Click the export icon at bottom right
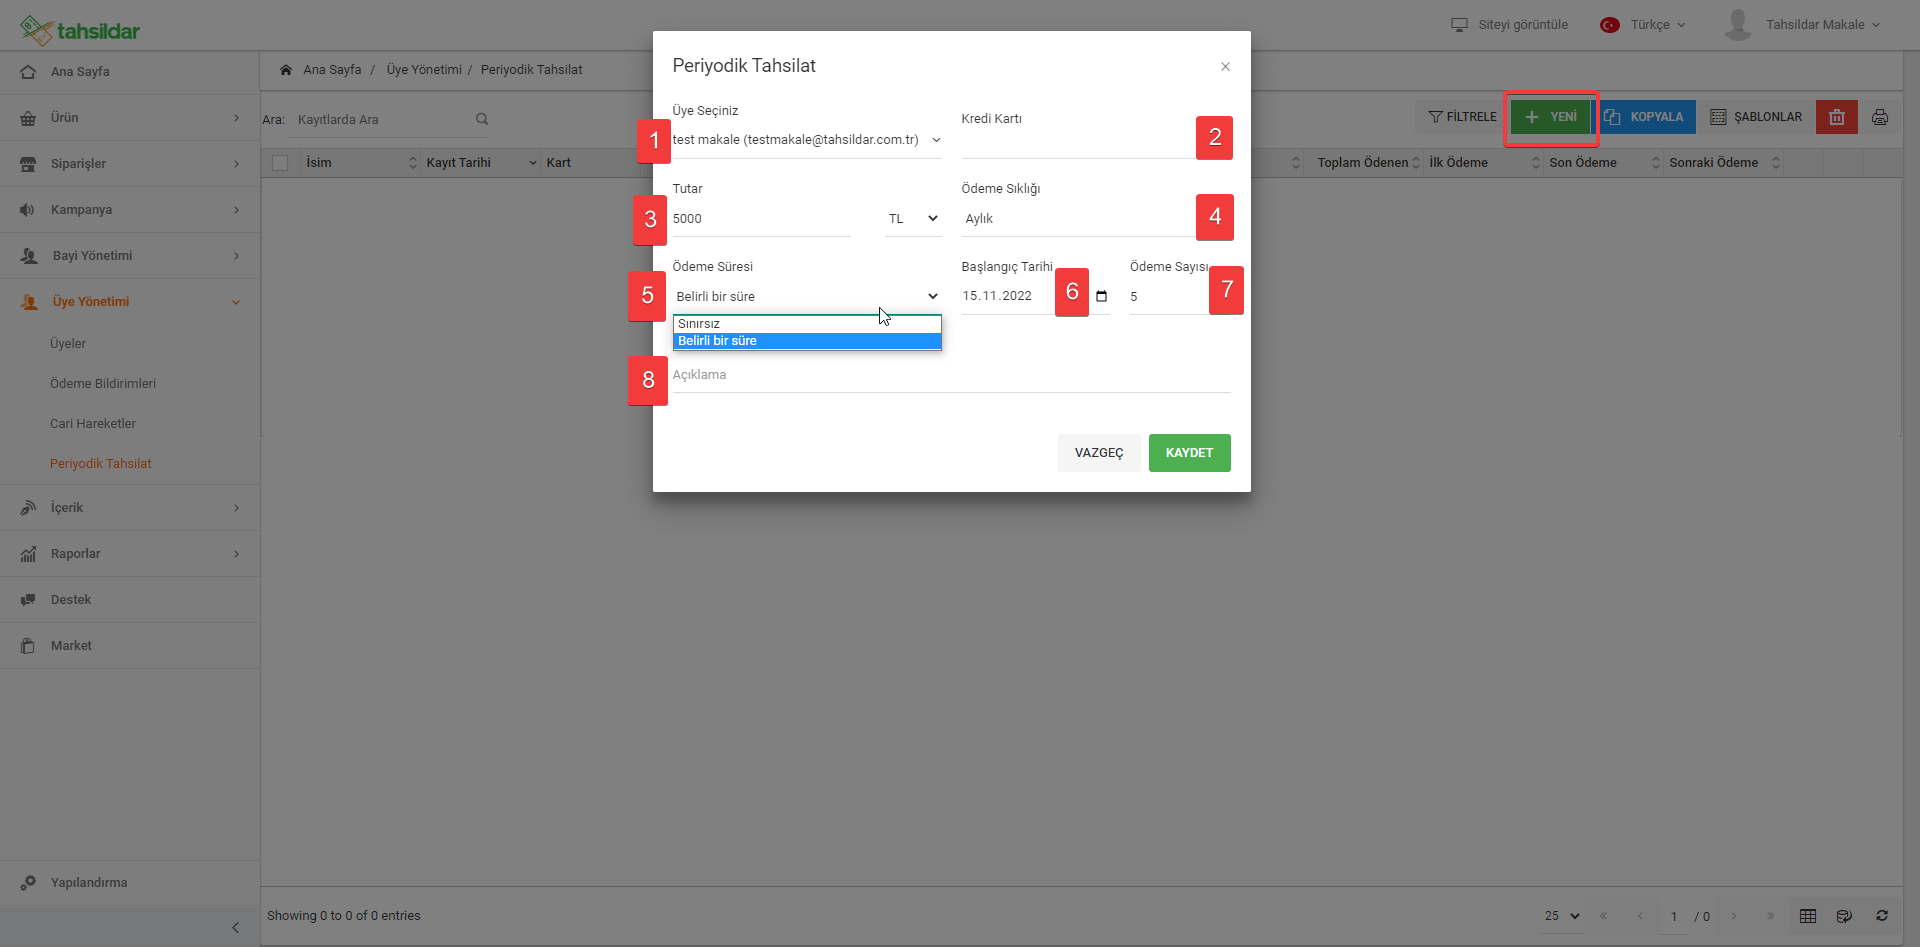Screen dimensions: 1920x947 tap(1845, 916)
